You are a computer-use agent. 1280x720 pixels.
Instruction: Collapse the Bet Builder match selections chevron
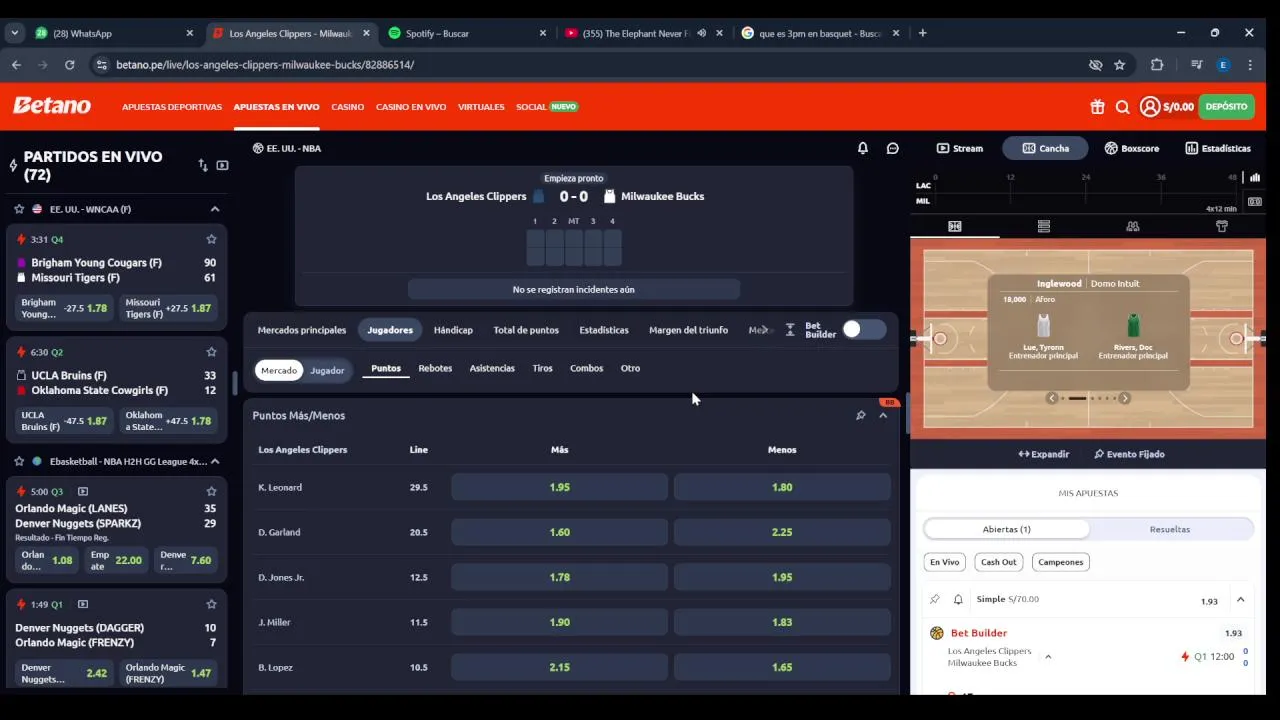[x=1048, y=657]
